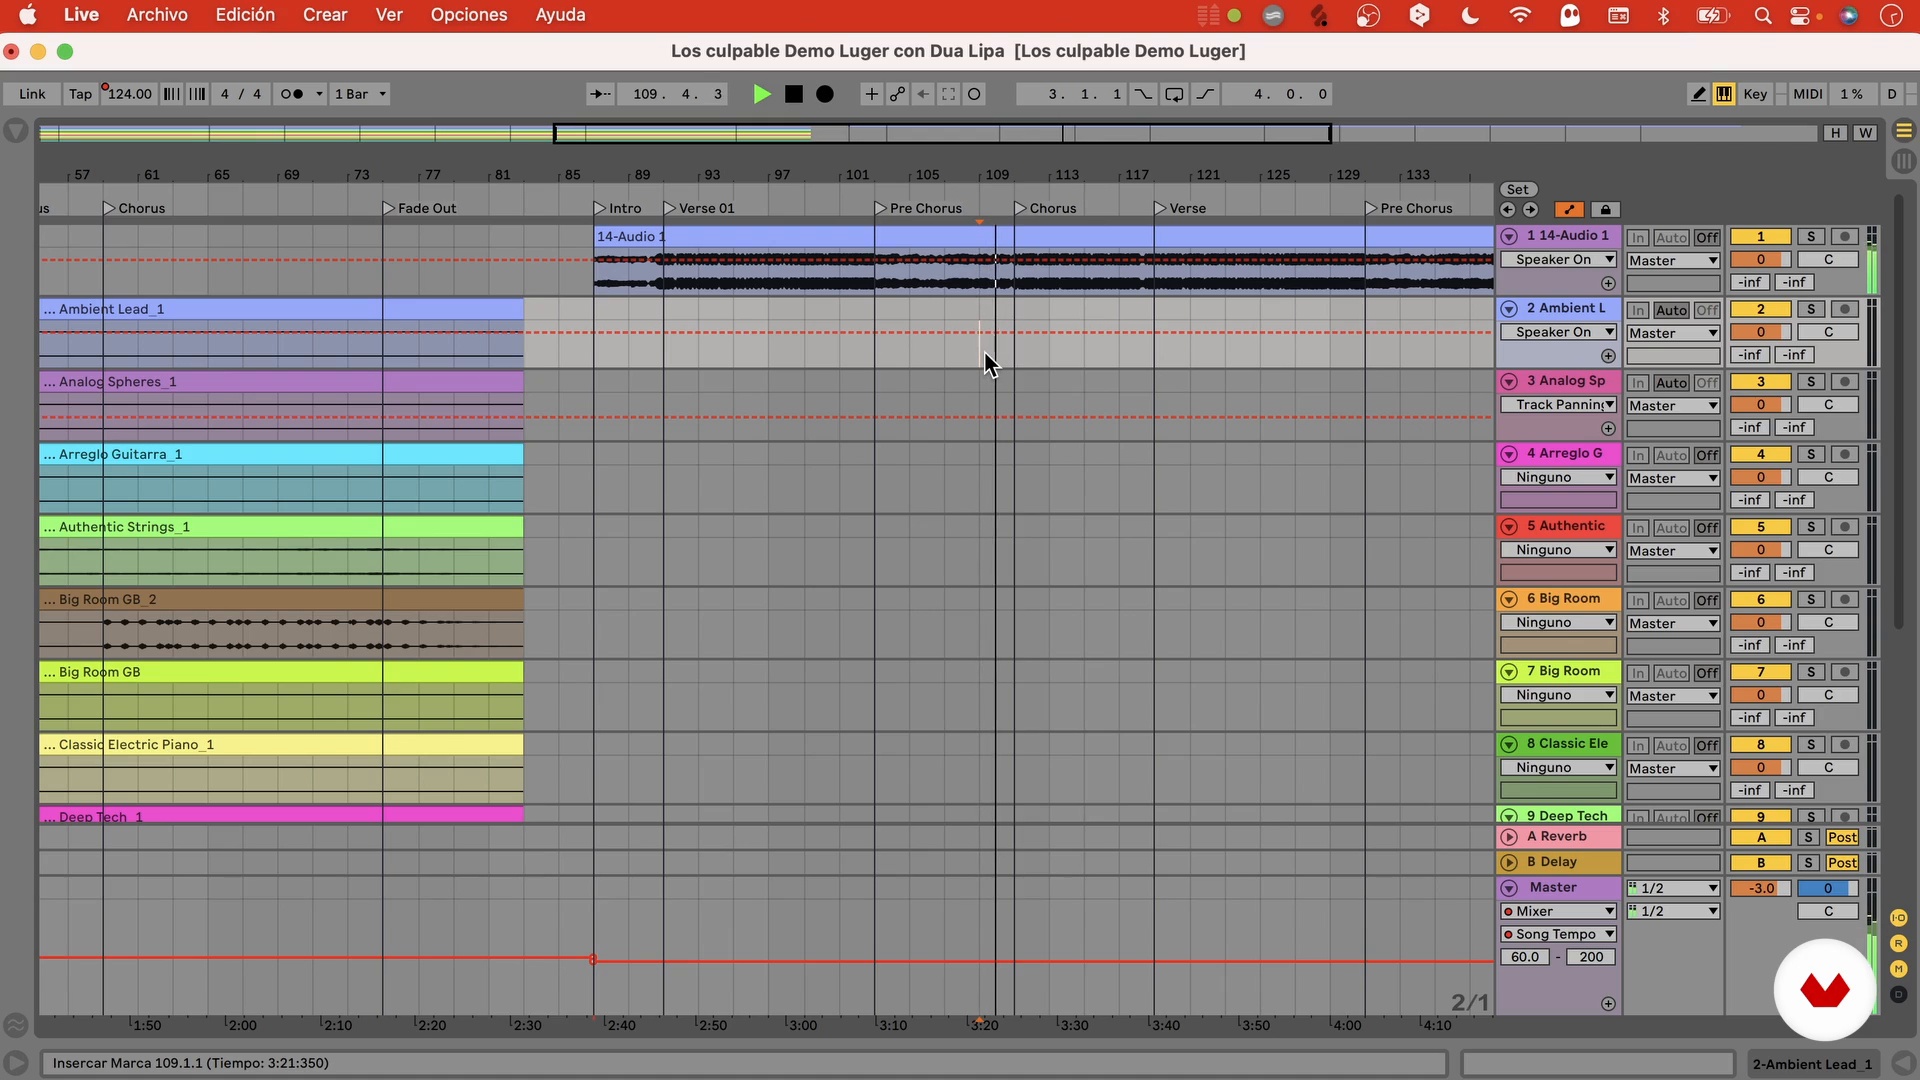This screenshot has width=1920, height=1080.
Task: Click the H optimize height button
Action: [1835, 133]
